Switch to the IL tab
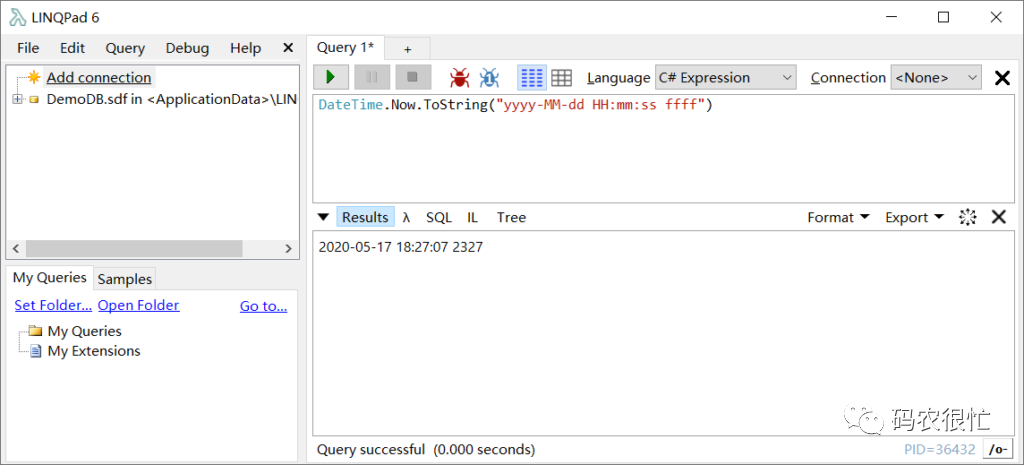Screen dimensions: 1024x465 click(472, 217)
